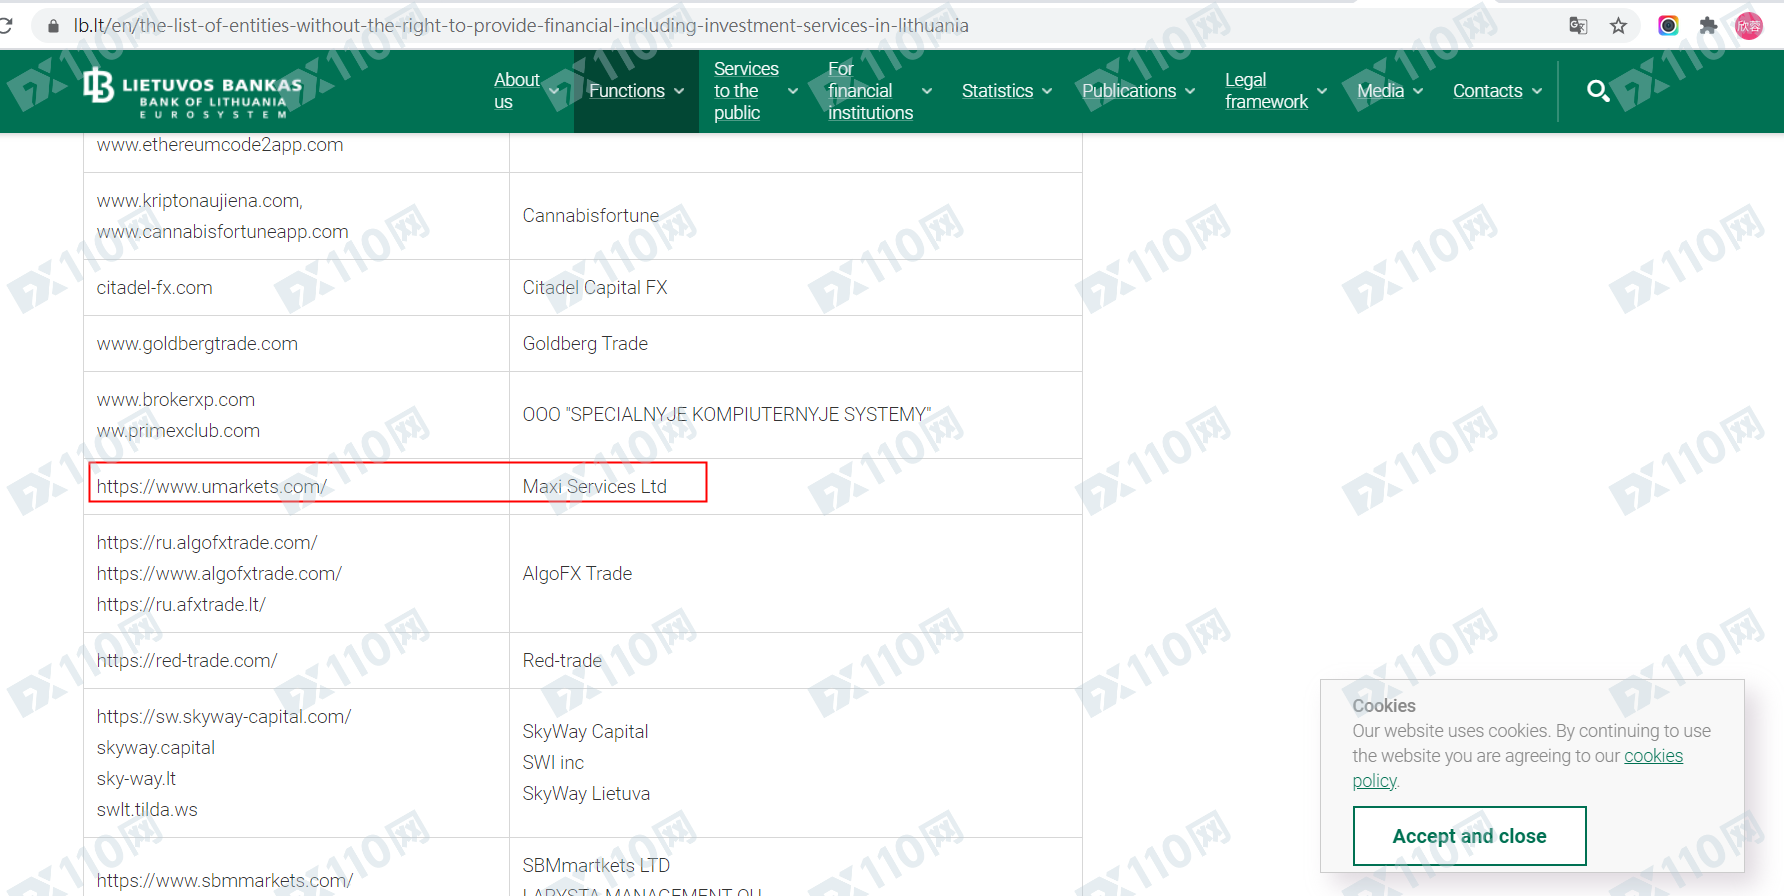Screen dimensions: 1784x896
Task: Expand the Functions menu chevron
Action: click(679, 91)
